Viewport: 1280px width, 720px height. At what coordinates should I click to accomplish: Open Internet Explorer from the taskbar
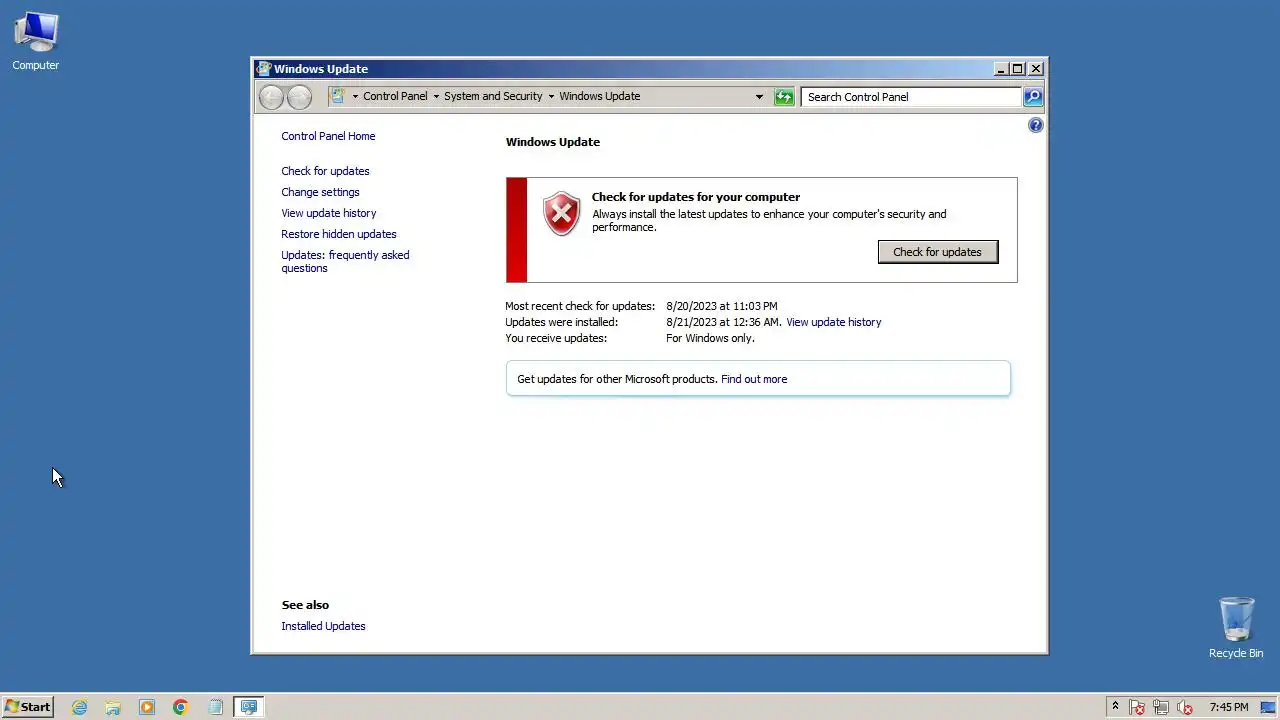click(x=79, y=707)
